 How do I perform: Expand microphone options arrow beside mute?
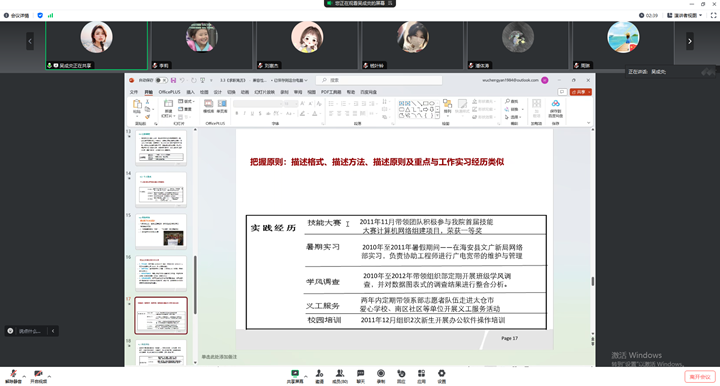[x=24, y=376]
